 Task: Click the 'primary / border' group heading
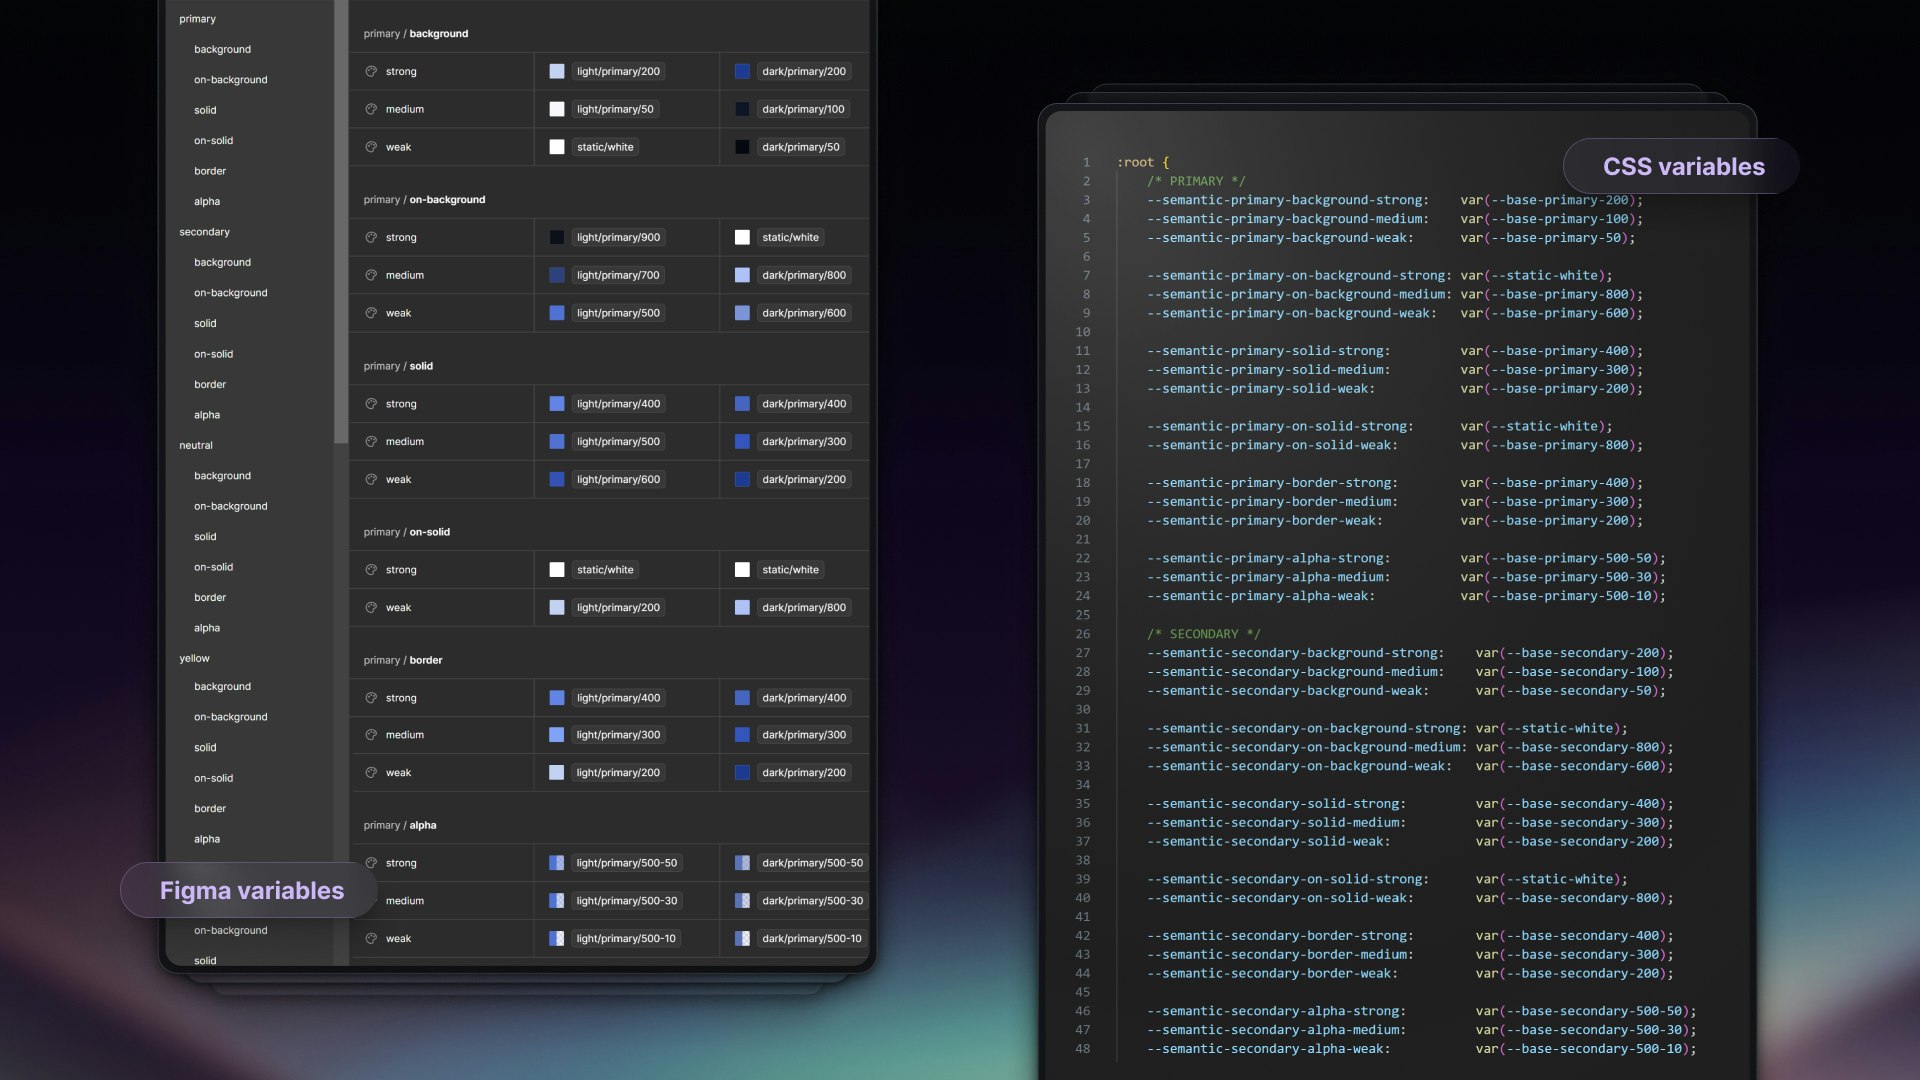click(403, 660)
